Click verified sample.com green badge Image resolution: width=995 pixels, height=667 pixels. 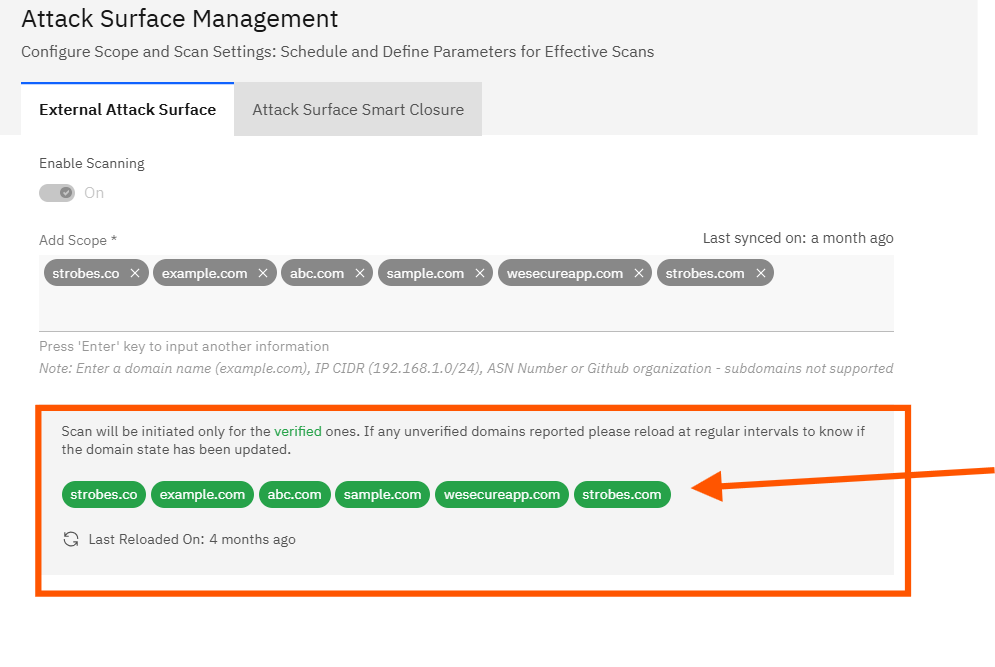[382, 494]
